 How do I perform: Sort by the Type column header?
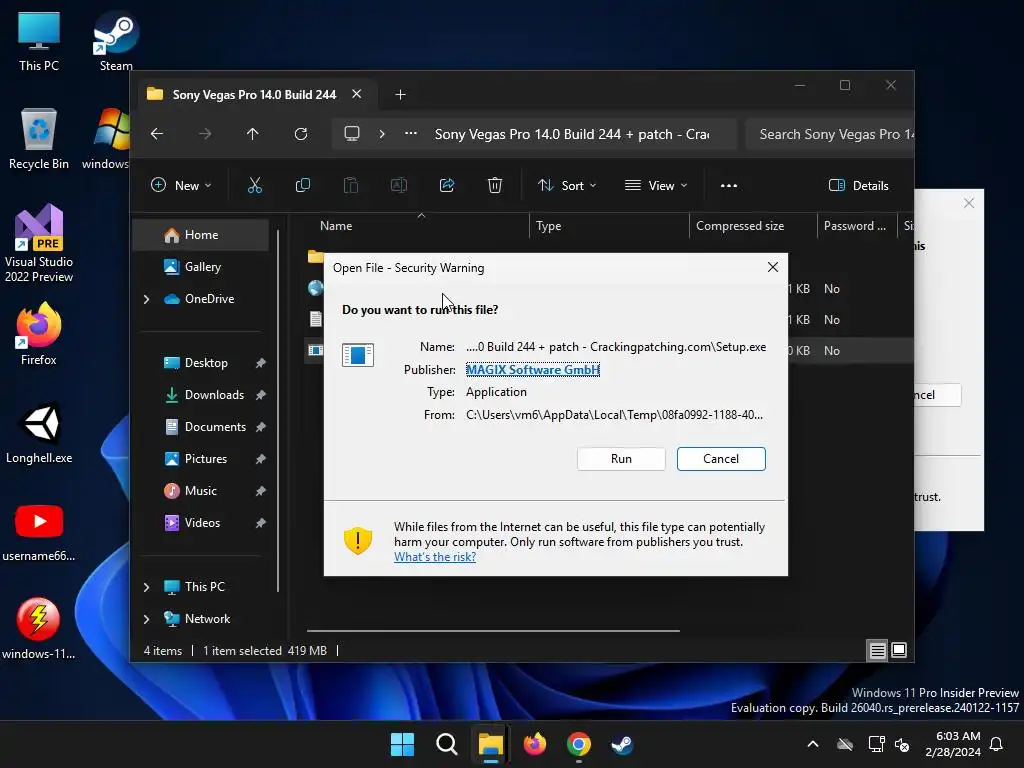609,226
